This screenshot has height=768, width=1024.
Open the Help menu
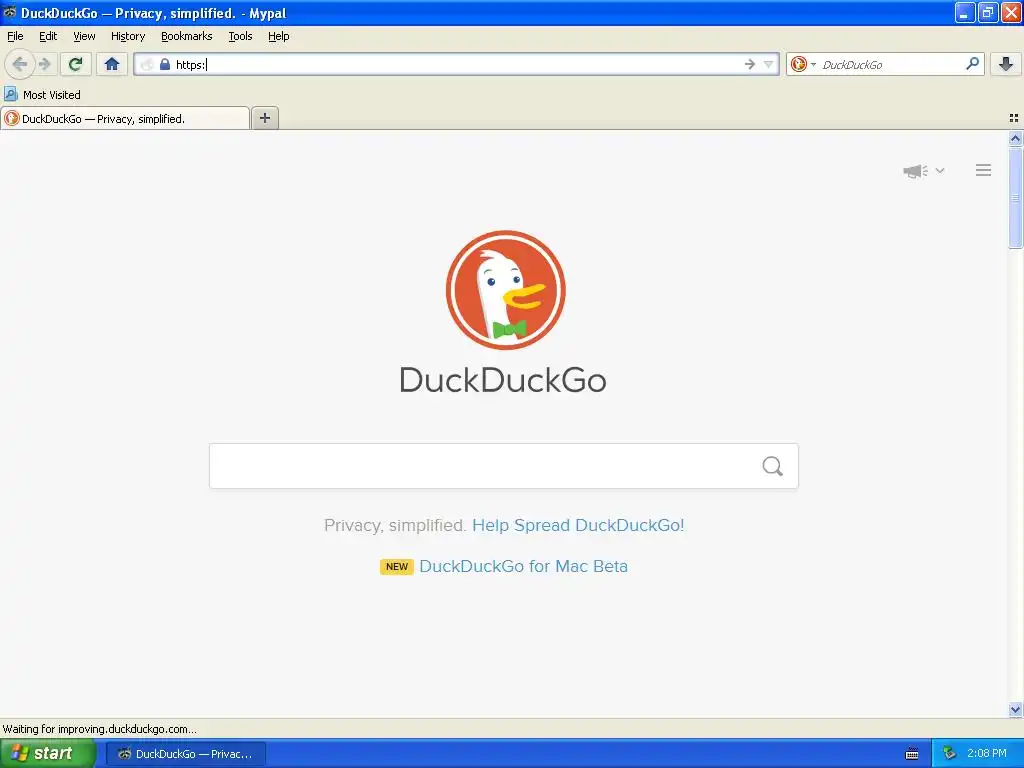tap(279, 36)
